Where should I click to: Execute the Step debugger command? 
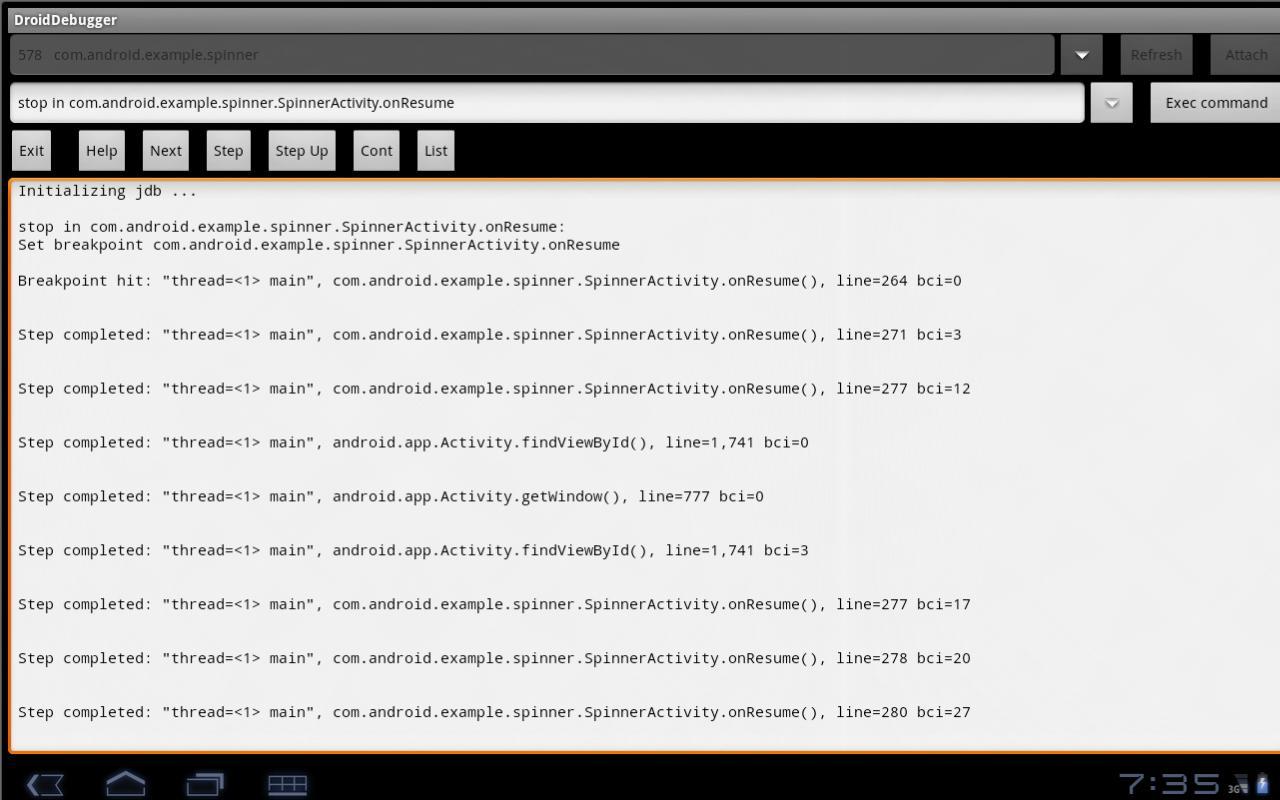pyautogui.click(x=228, y=150)
